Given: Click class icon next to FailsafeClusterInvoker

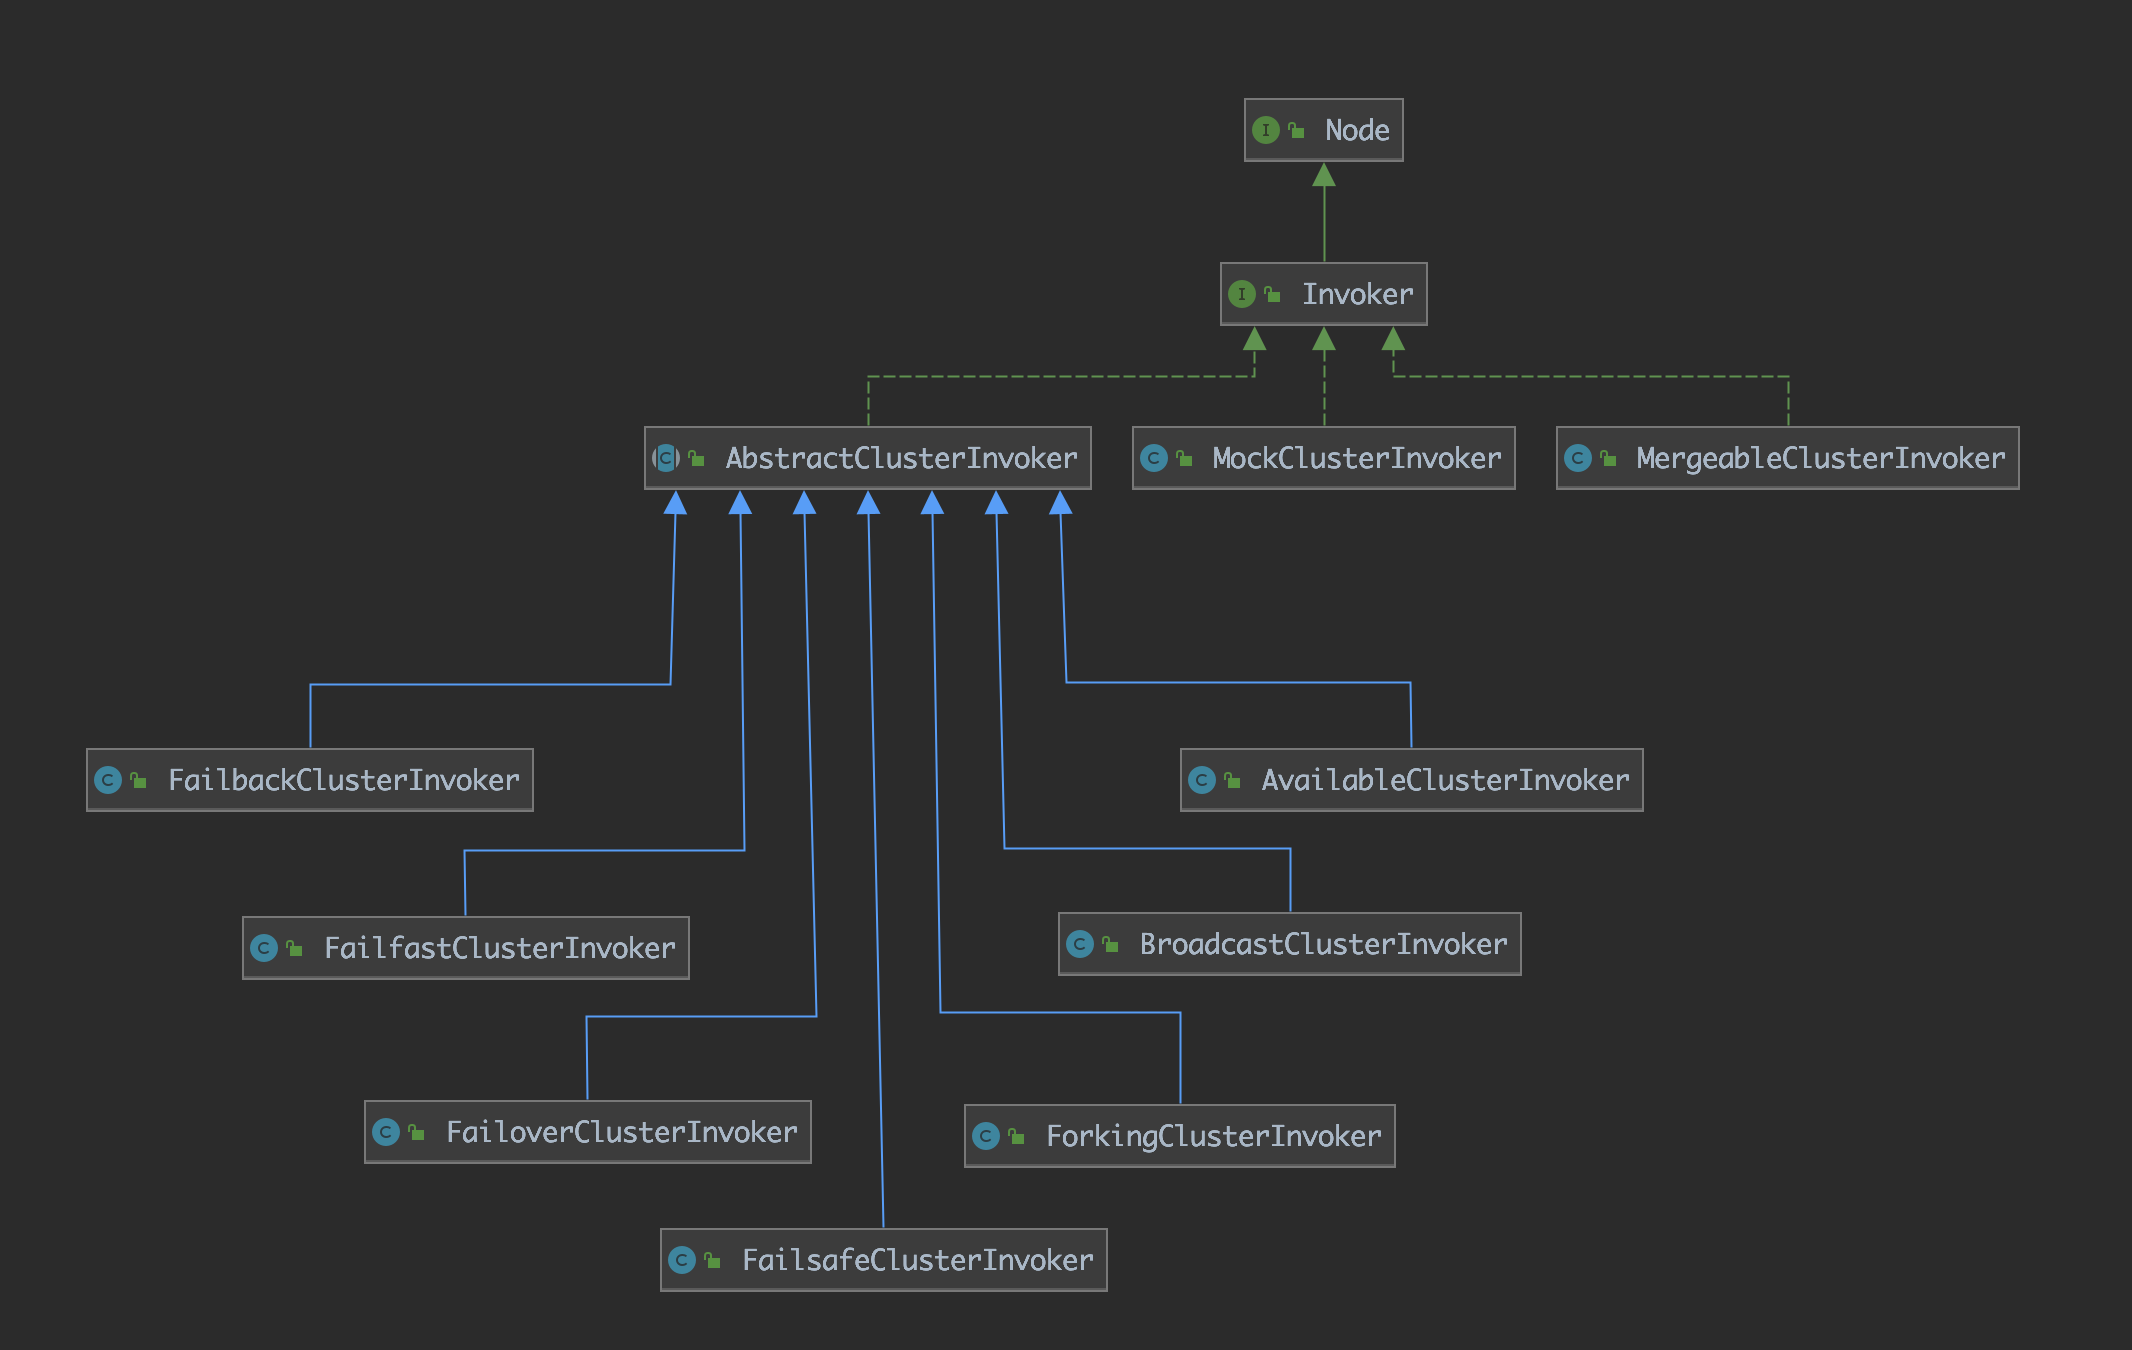Looking at the screenshot, I should 682,1260.
